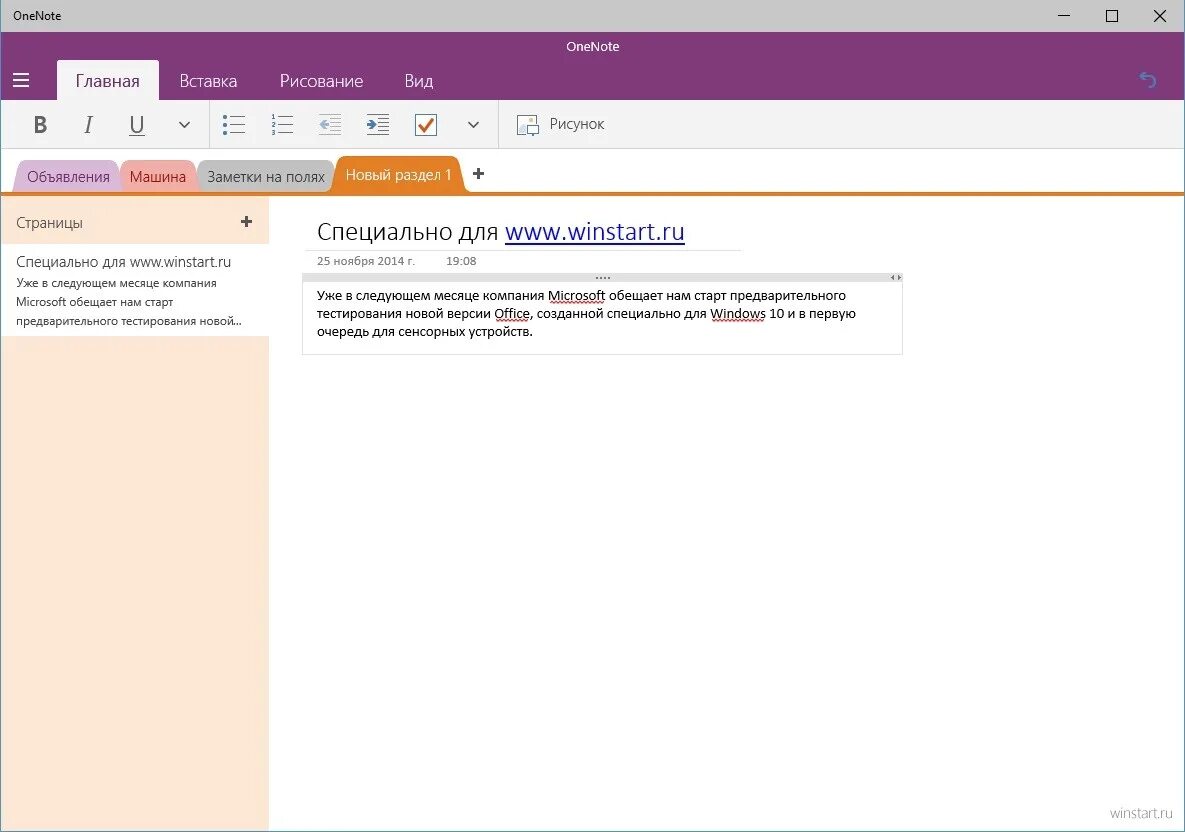Select the Машина section tab
The height and width of the screenshot is (832, 1185).
pos(157,177)
